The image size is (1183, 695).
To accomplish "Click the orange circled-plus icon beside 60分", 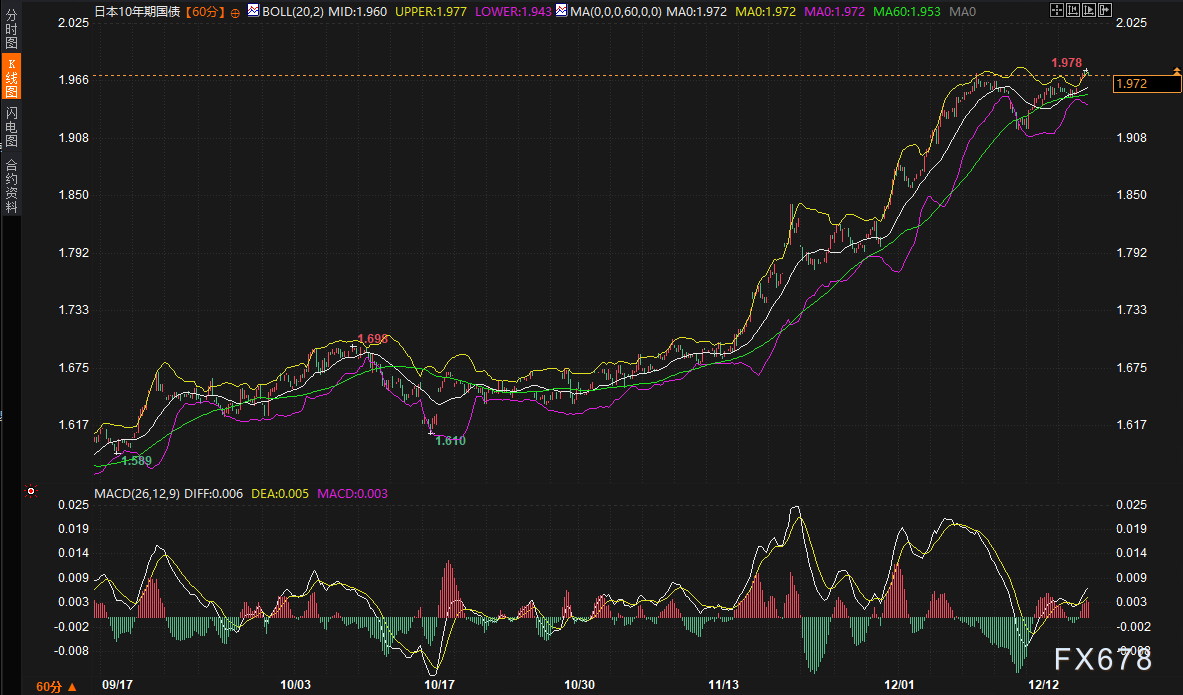I will click(235, 12).
